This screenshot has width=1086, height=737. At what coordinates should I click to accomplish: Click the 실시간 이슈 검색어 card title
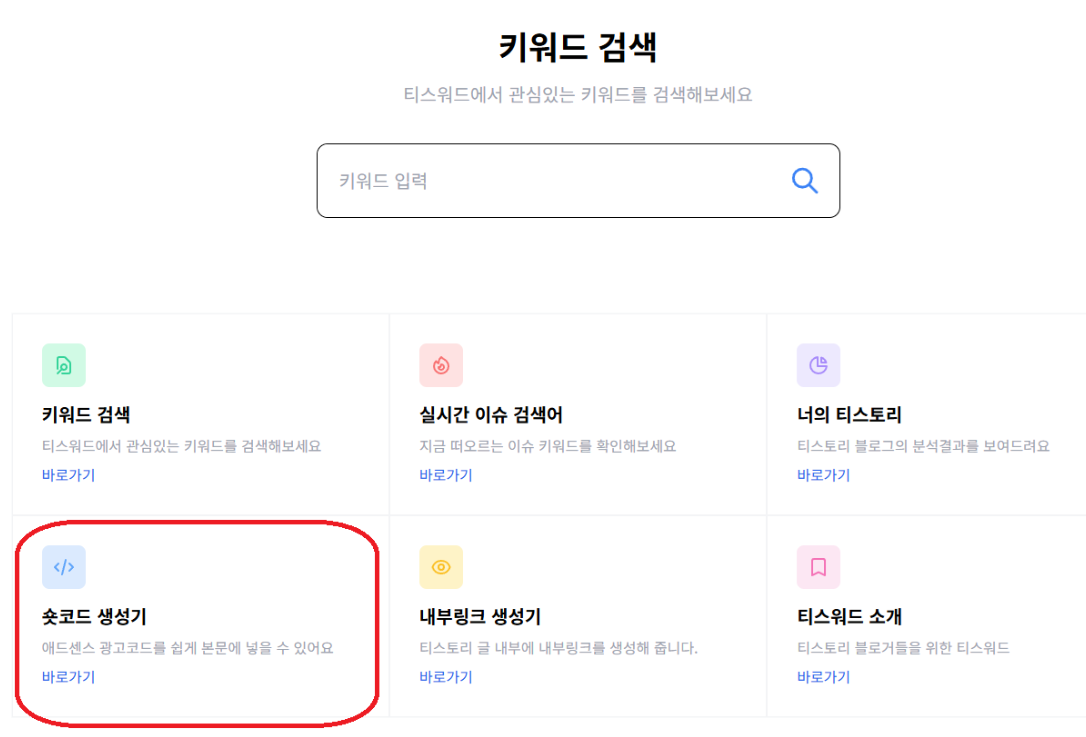click(491, 415)
